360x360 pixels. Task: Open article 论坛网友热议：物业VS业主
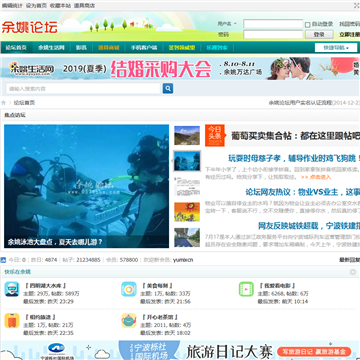303,192
